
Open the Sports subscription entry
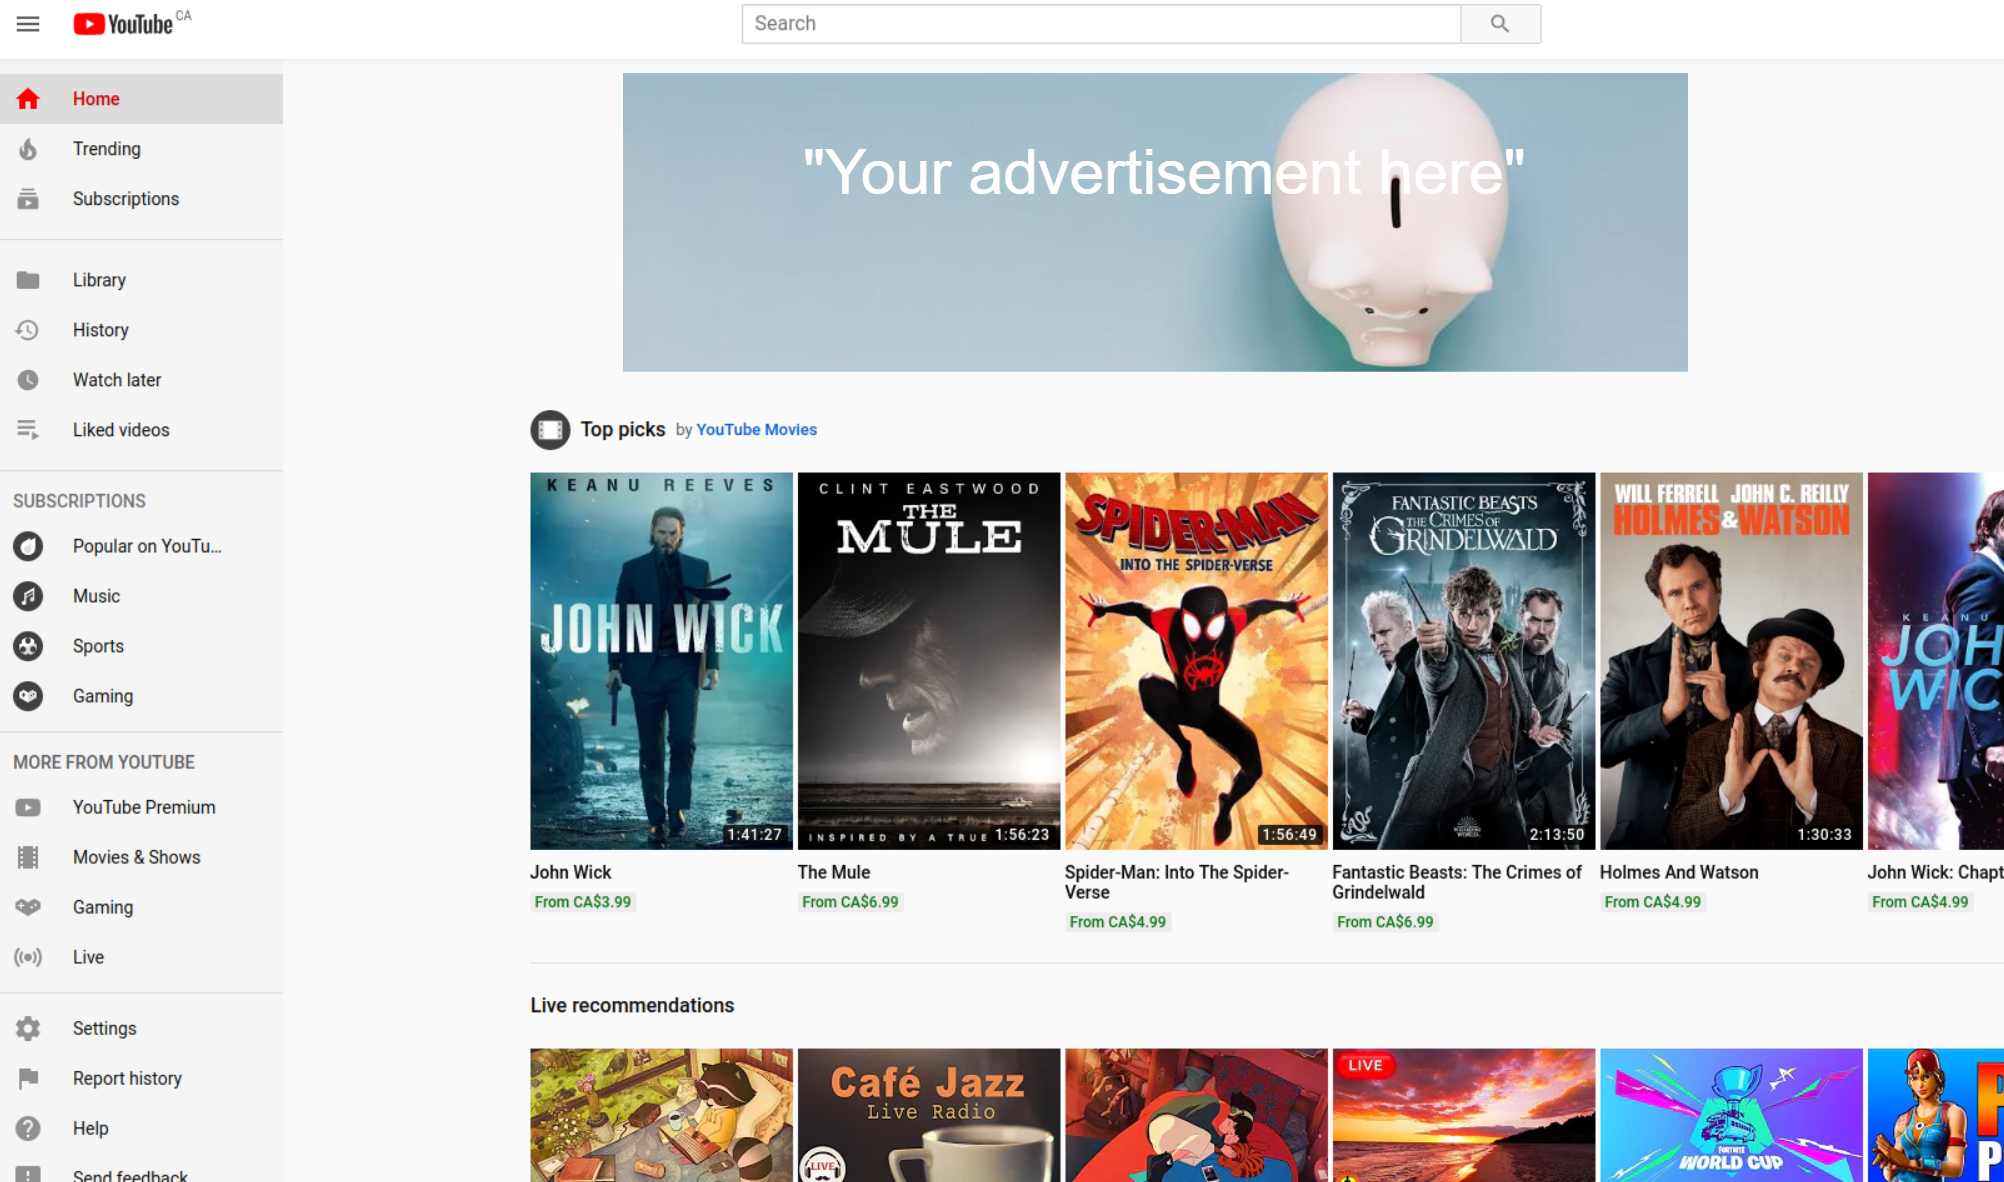tap(141, 646)
